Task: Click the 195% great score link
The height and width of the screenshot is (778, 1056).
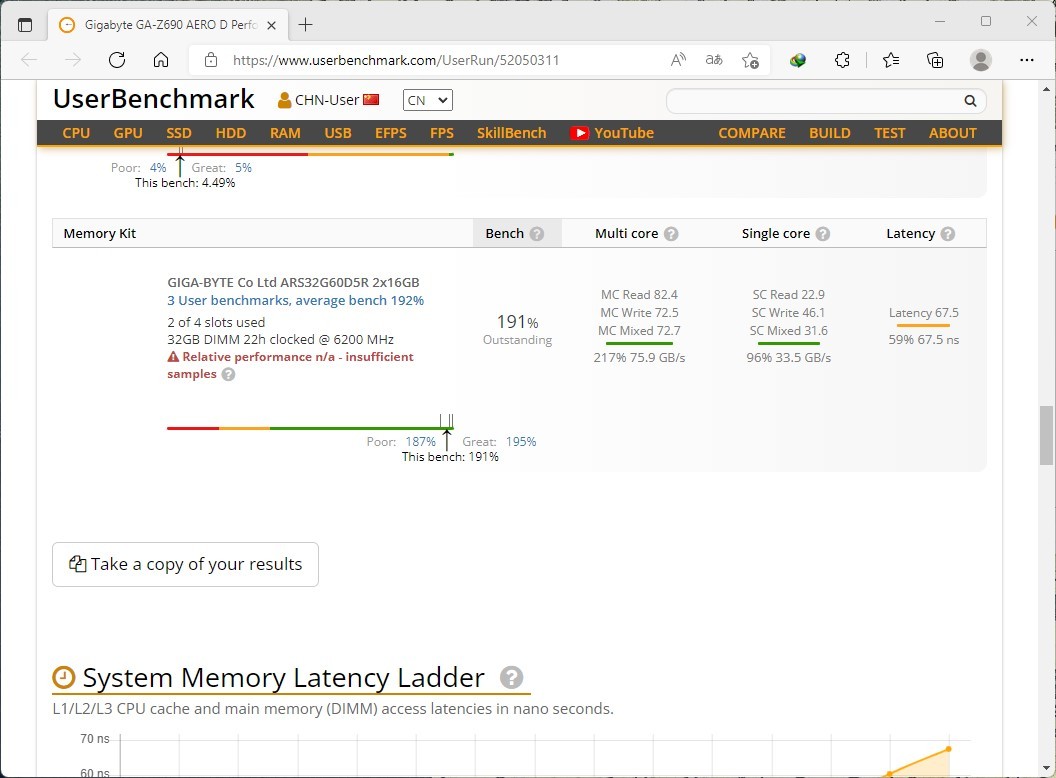Action: [x=521, y=442]
